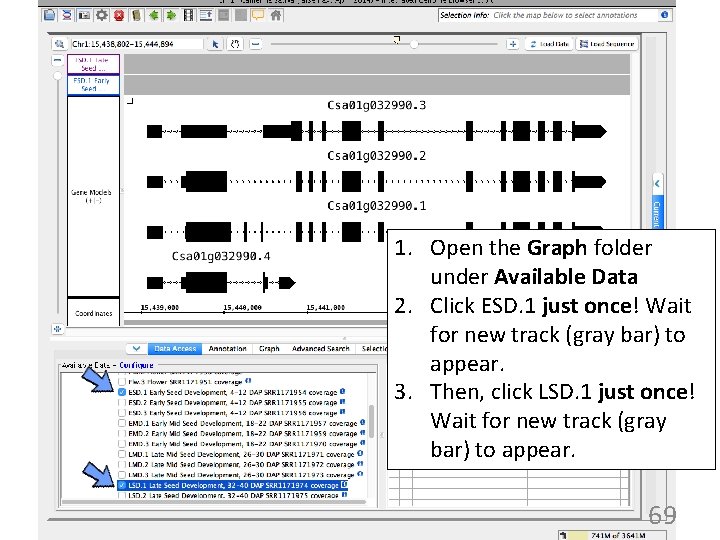Check ESD.2 Early Seed Development checkbox
Screen dimensions: 720x540
(x=122, y=402)
